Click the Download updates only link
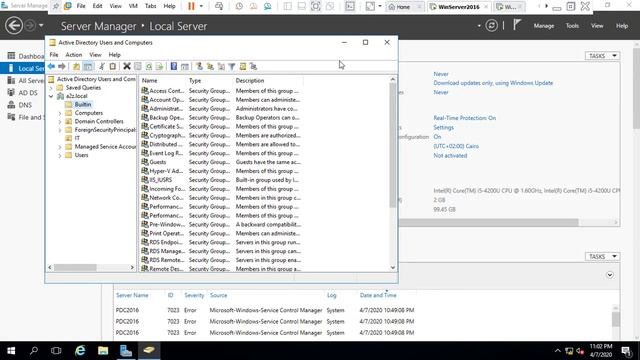Viewport: 640px width, 360px height. 493,83
